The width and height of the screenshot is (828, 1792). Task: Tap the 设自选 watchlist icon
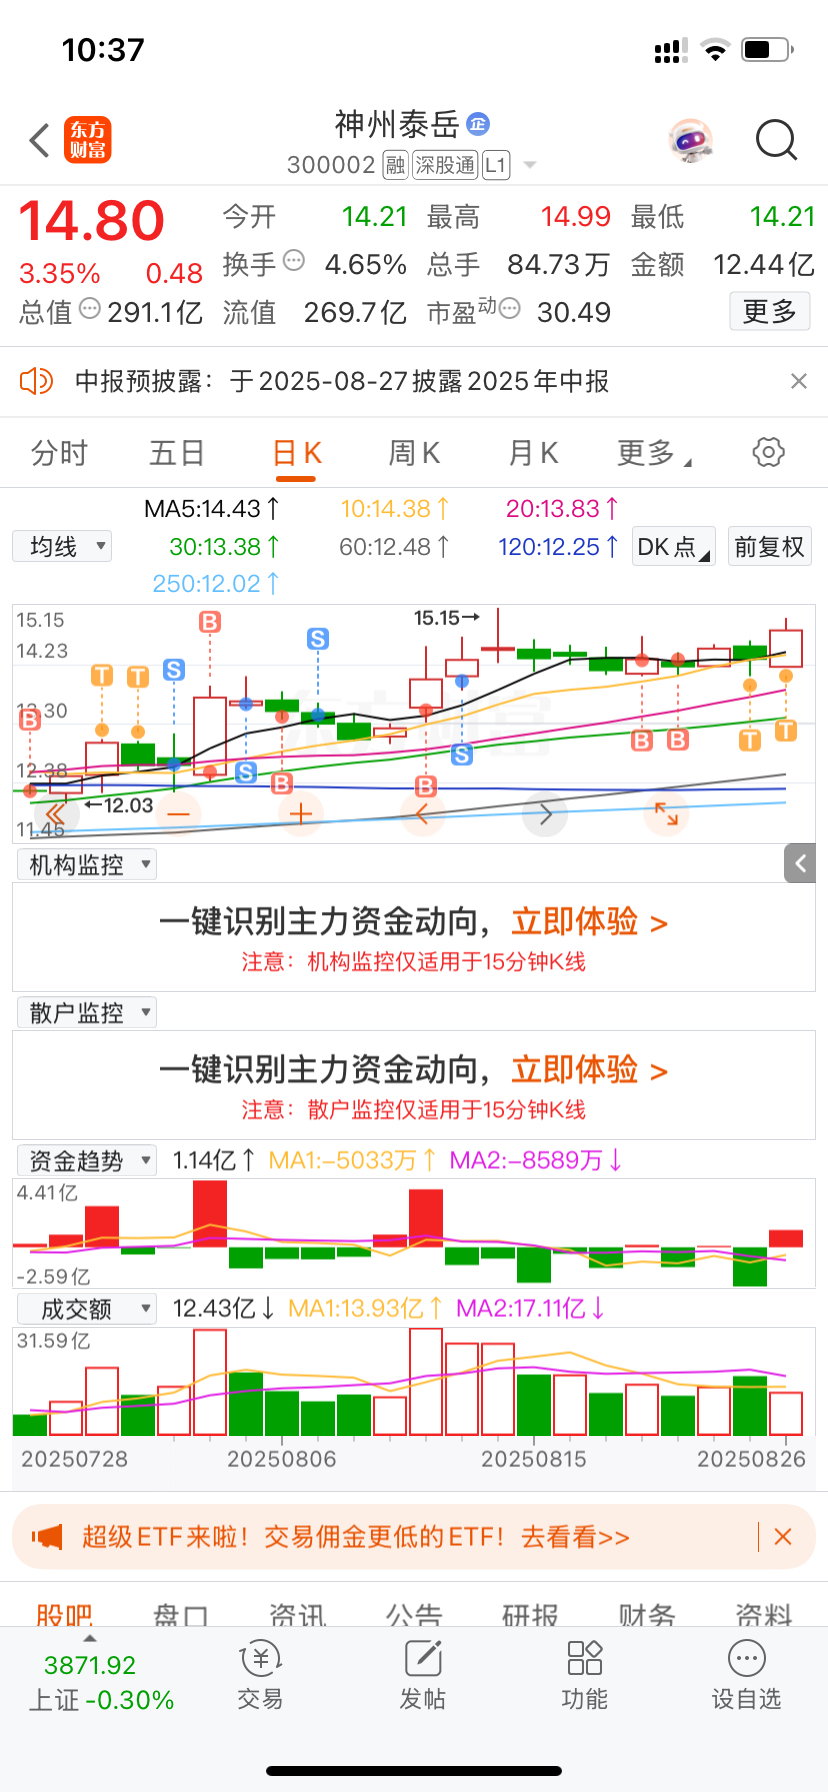(x=747, y=1675)
